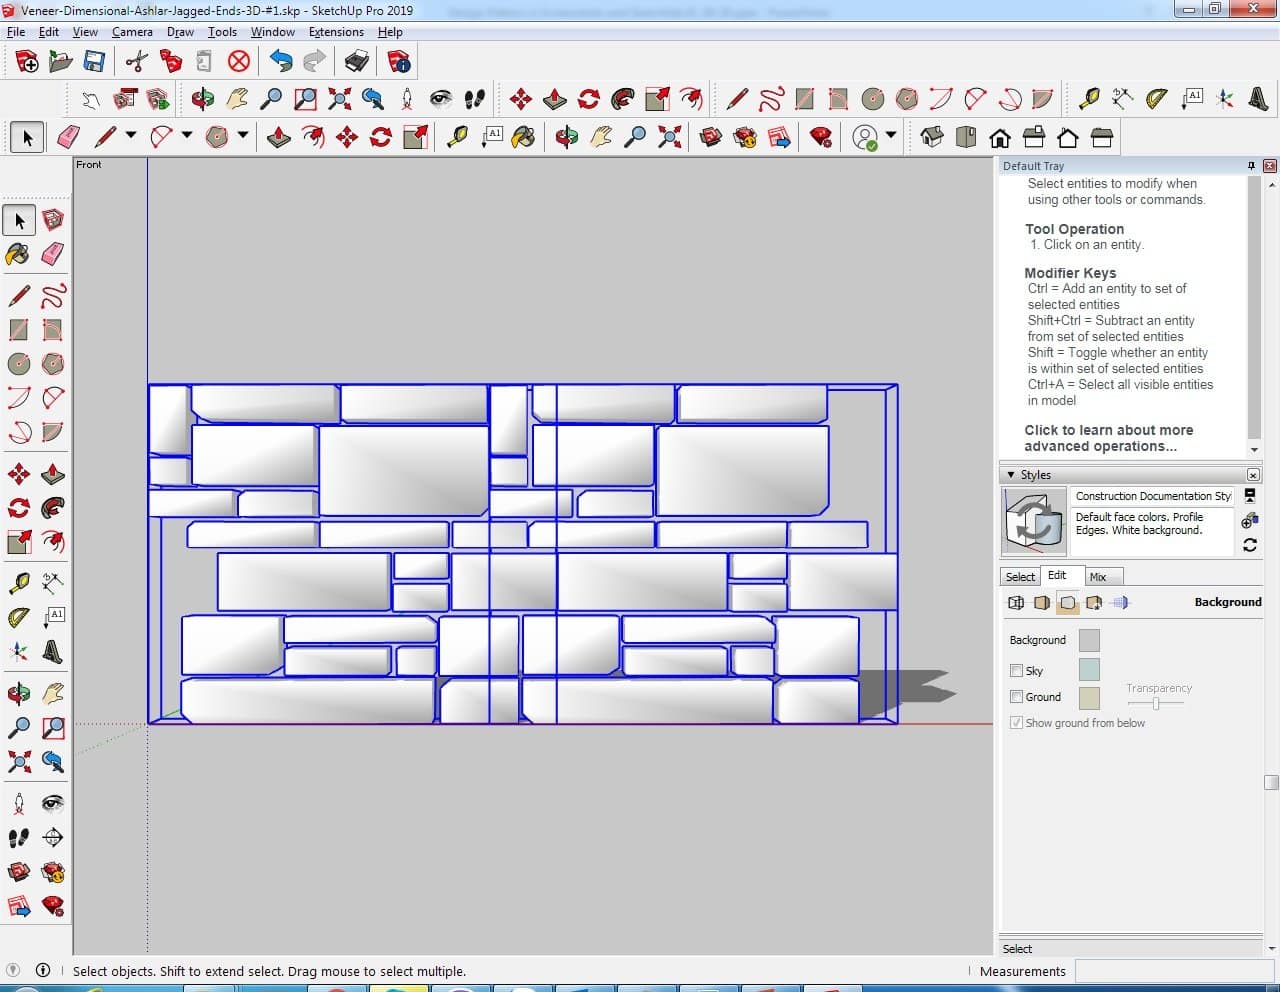Collapse the Styles panel
This screenshot has height=992, width=1280.
pyautogui.click(x=1011, y=475)
